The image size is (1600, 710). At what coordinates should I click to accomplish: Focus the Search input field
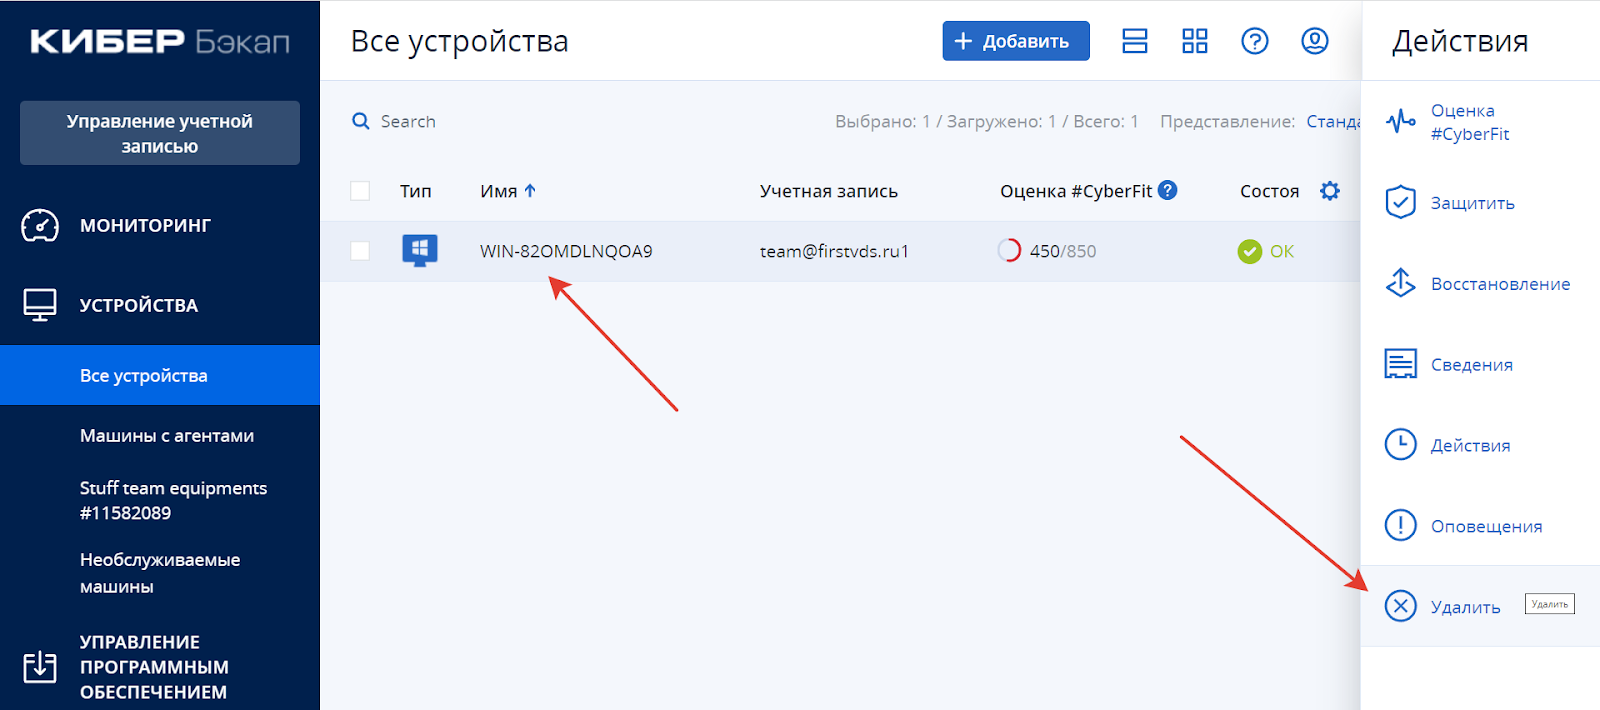(408, 121)
